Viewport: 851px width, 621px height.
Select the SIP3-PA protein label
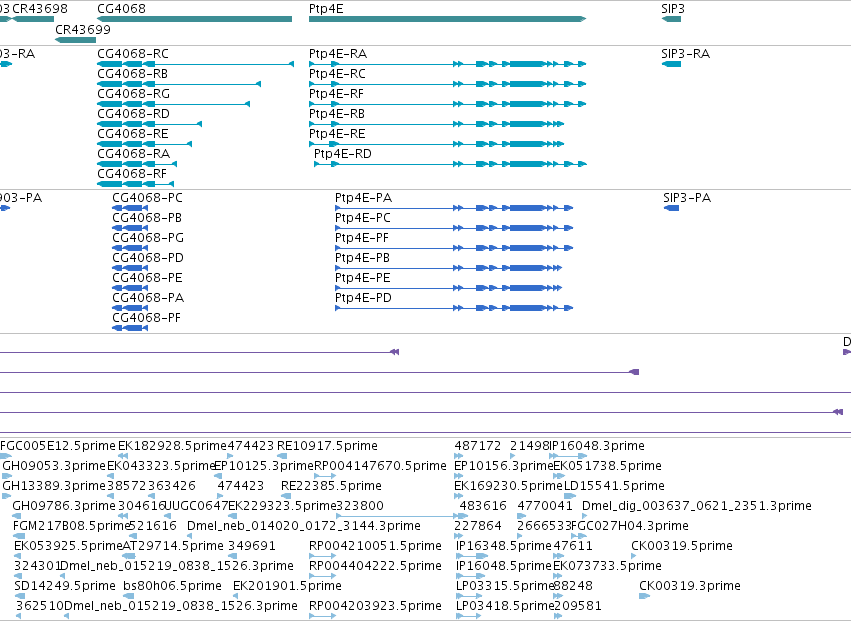(687, 198)
